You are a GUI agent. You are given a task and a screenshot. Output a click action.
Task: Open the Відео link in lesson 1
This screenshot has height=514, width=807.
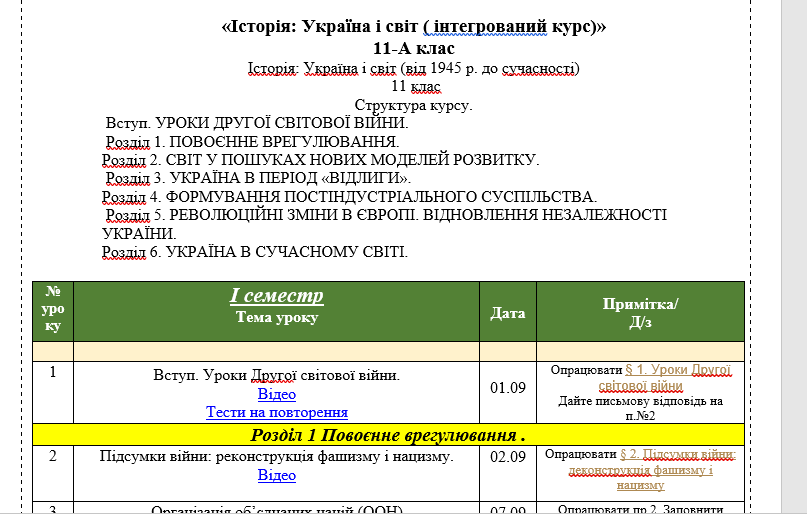[276, 394]
